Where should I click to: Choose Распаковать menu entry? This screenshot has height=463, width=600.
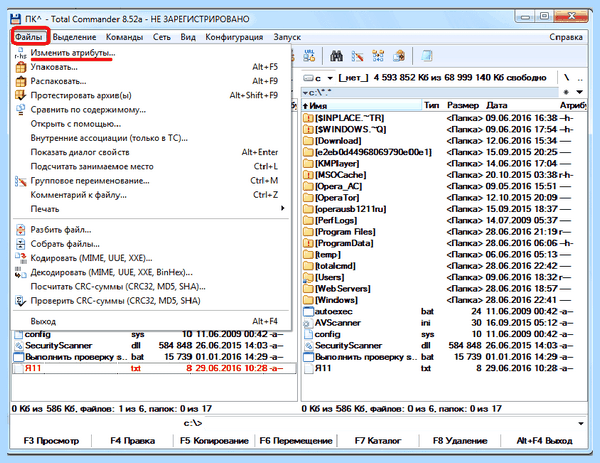coord(151,81)
